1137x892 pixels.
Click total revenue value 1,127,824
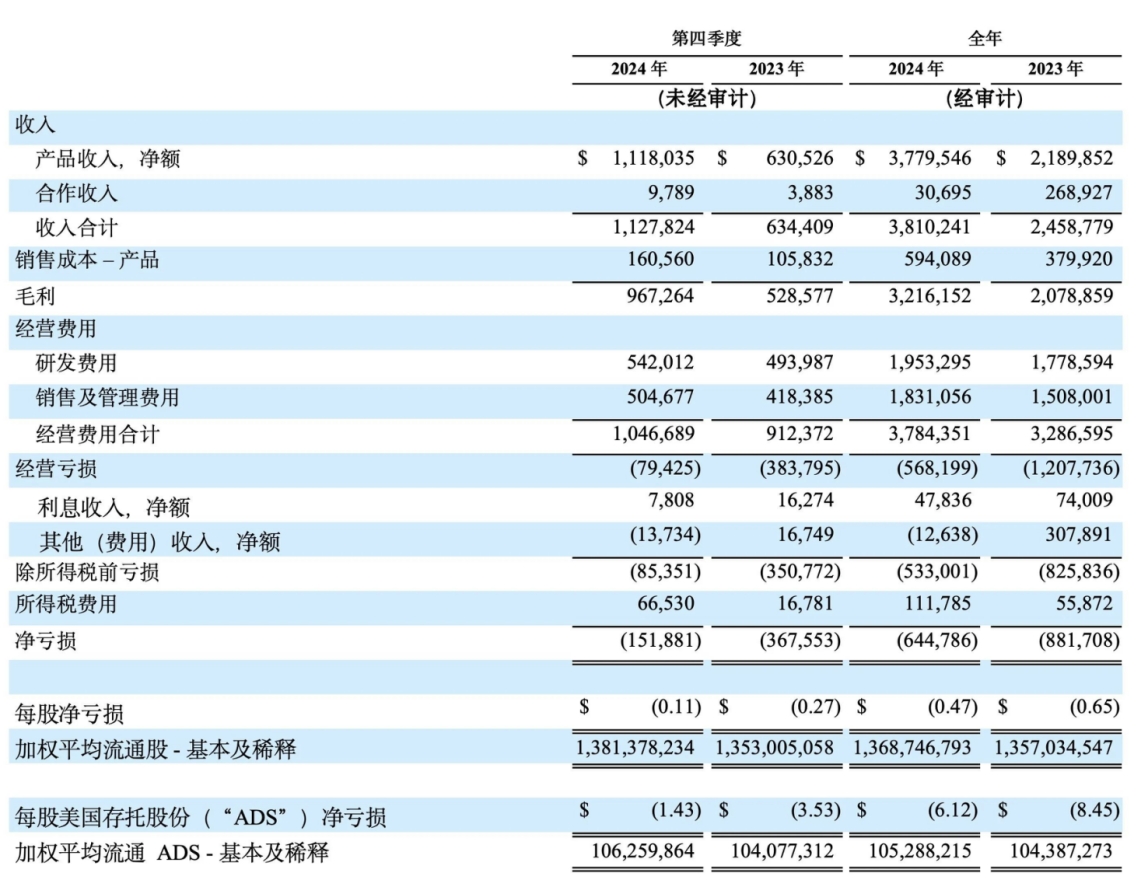653,227
